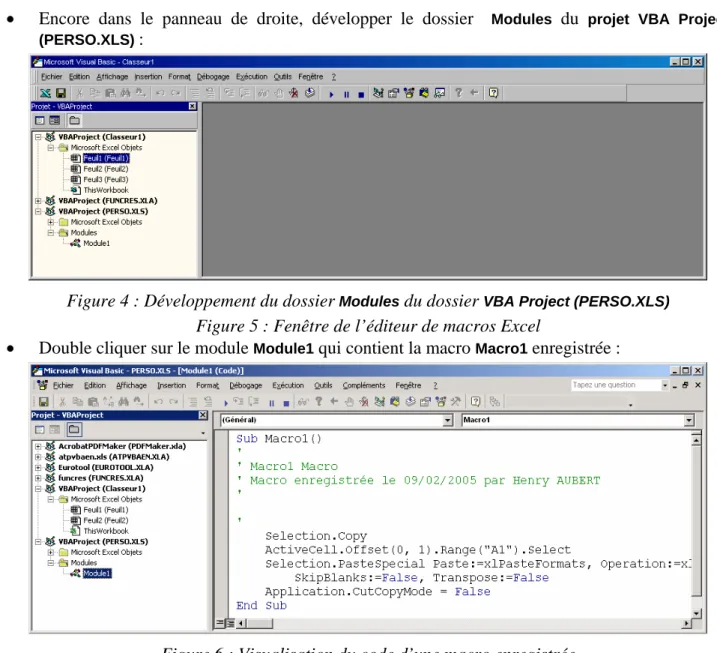Image resolution: width=717 pixels, height=653 pixels.
Task: Click View Code button in PERSO.XLS project panel
Action: click(x=40, y=429)
